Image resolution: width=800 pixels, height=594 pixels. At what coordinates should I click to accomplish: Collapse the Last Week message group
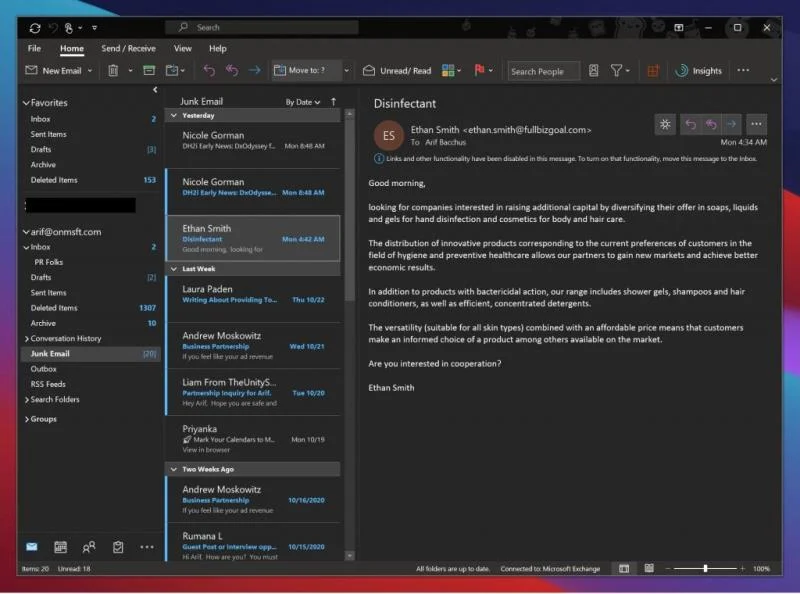pos(174,269)
